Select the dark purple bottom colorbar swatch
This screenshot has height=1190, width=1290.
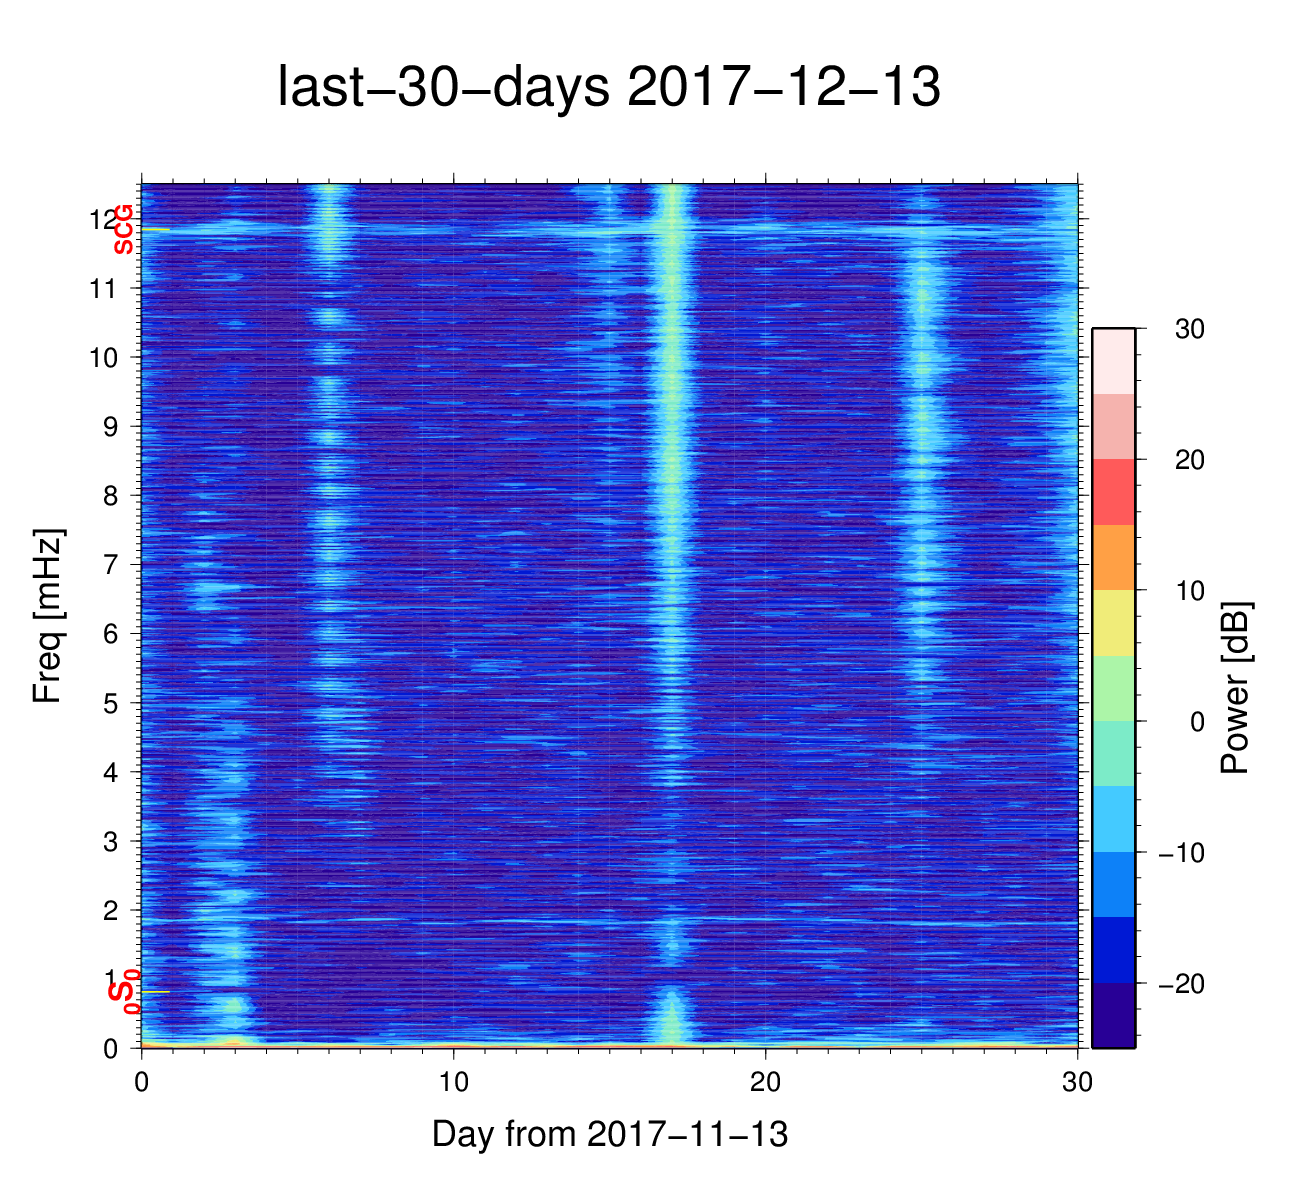click(1113, 1015)
